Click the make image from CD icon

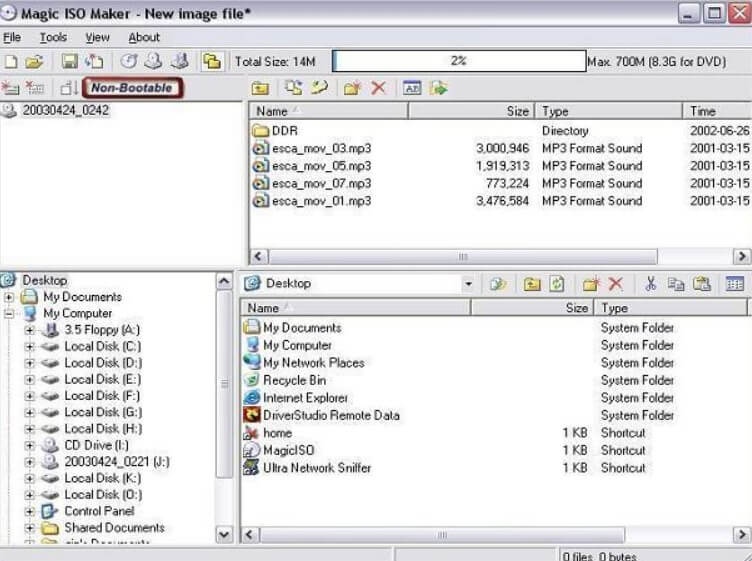(x=153, y=61)
